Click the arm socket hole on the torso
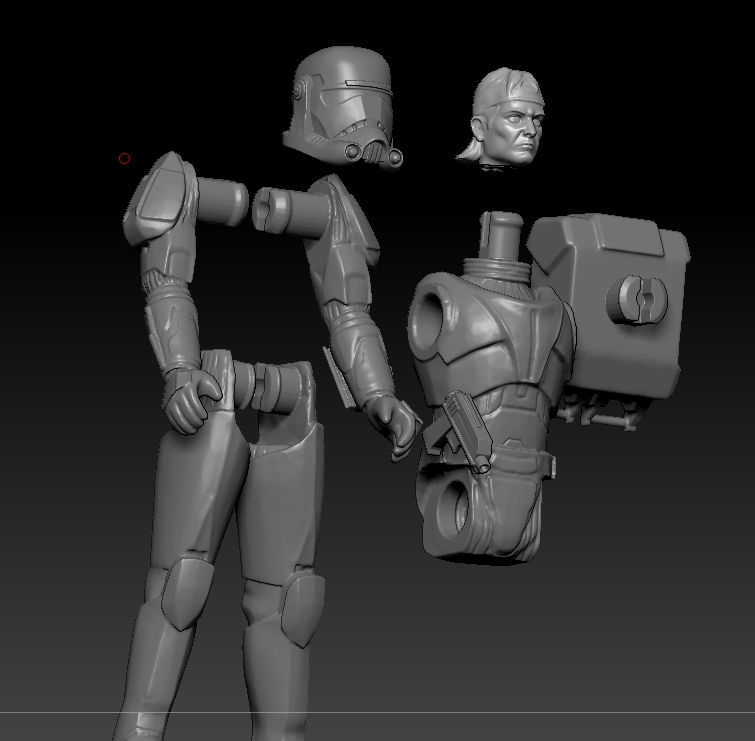The height and width of the screenshot is (741, 755). (429, 321)
